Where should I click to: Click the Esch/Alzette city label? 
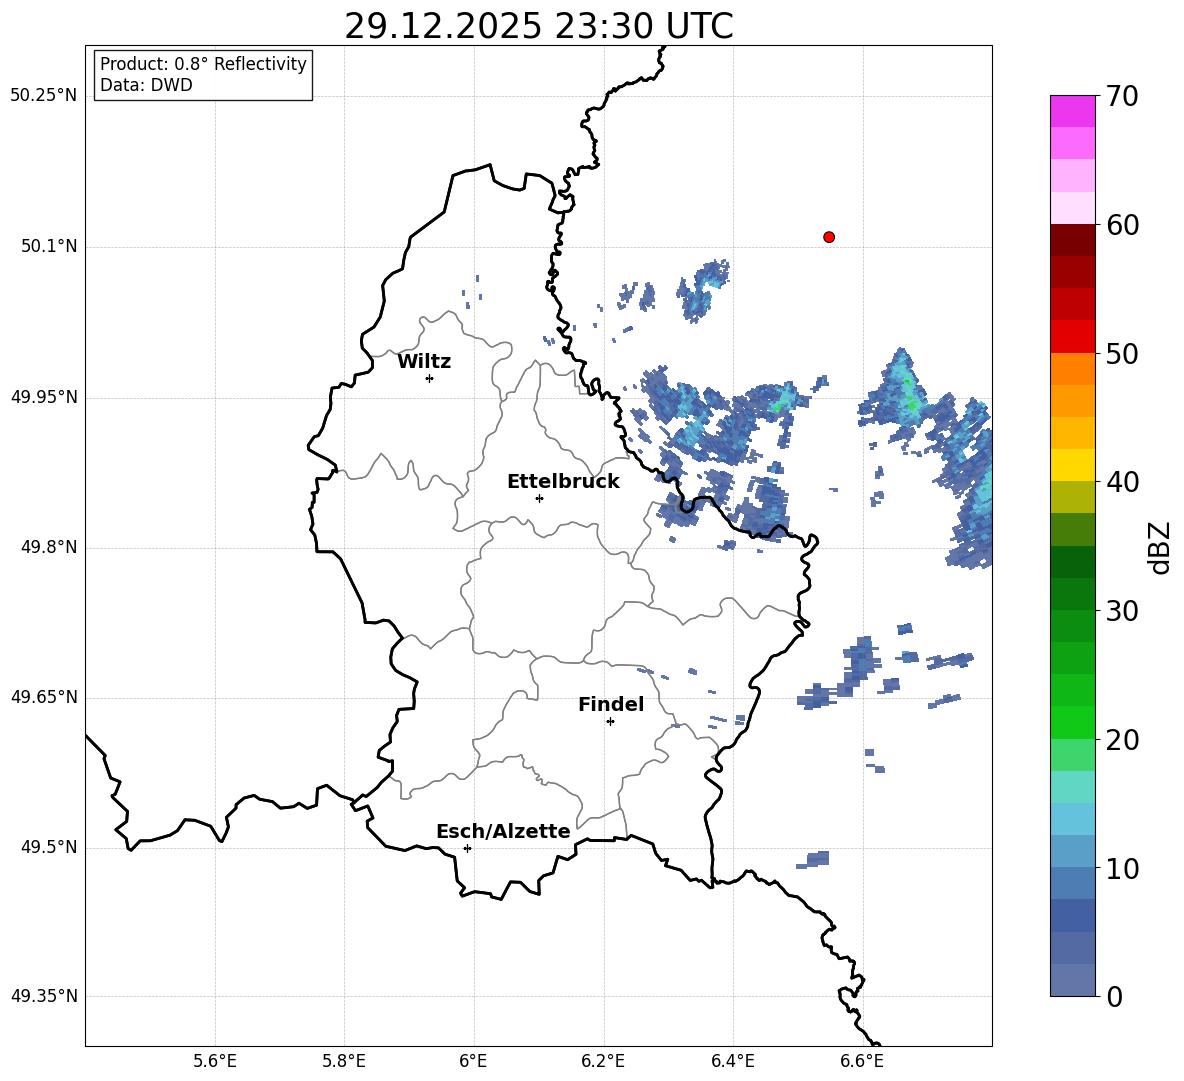pos(504,831)
